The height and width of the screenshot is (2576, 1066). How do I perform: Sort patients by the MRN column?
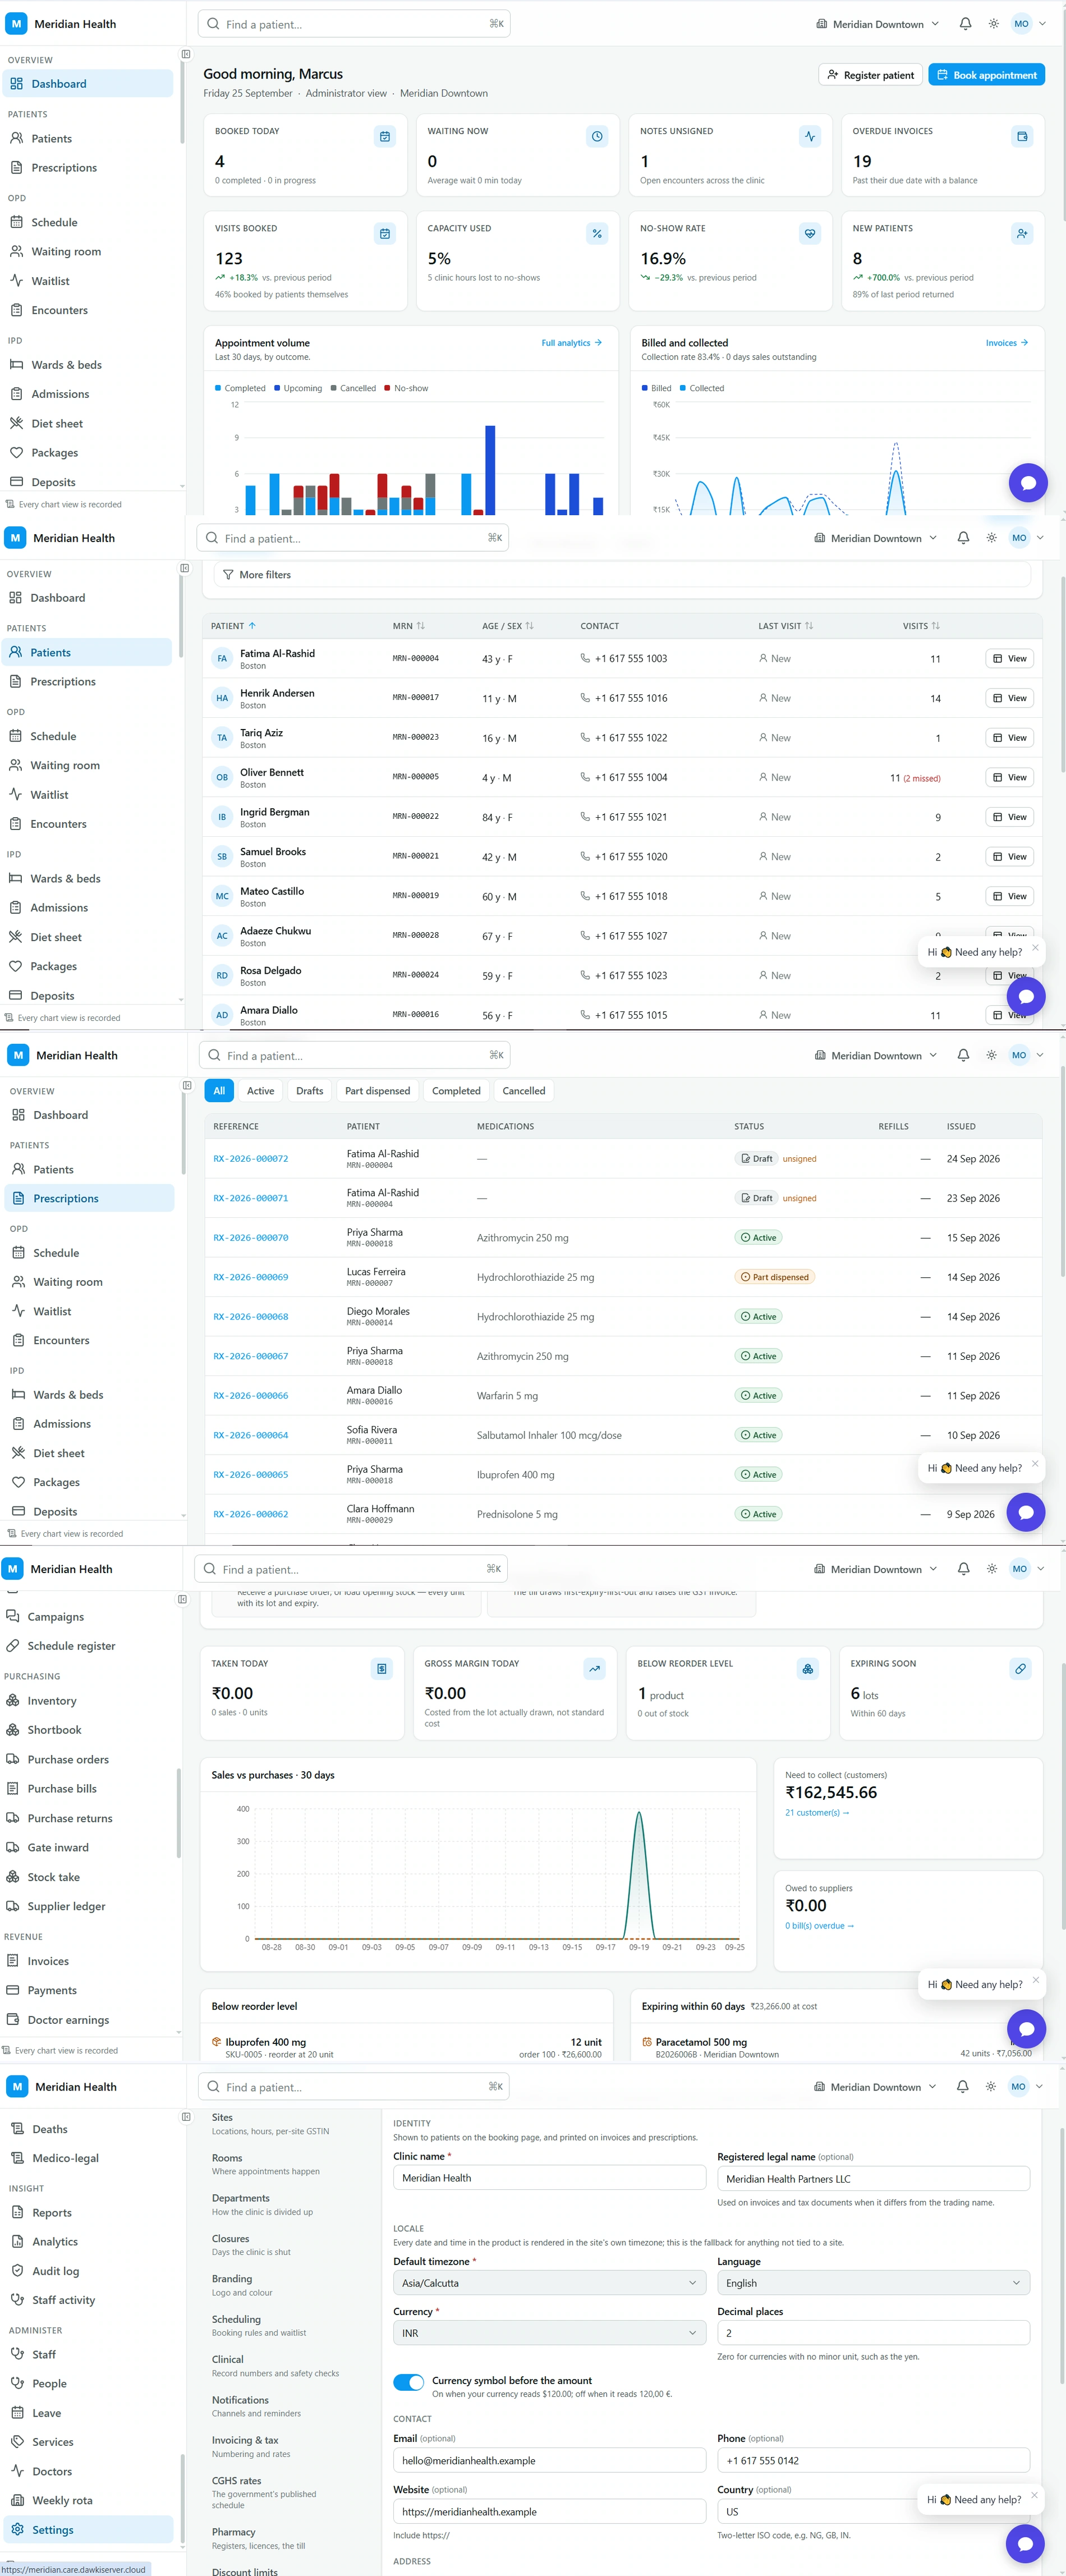point(409,626)
